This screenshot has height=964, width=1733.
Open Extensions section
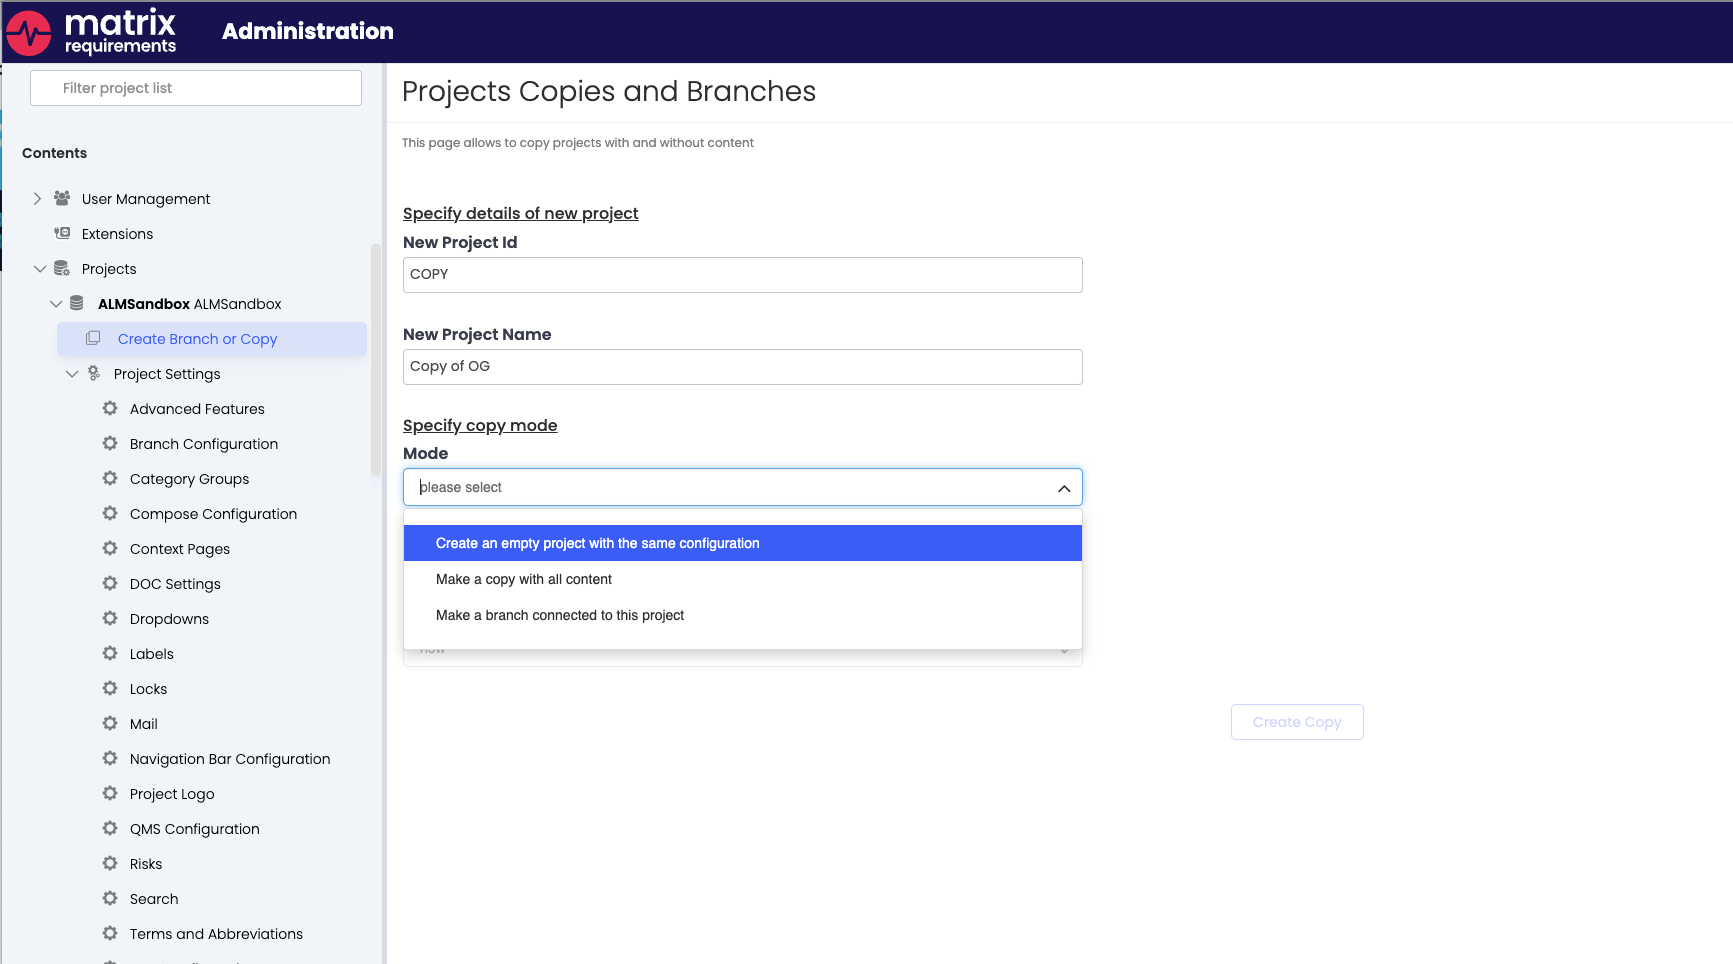(117, 234)
